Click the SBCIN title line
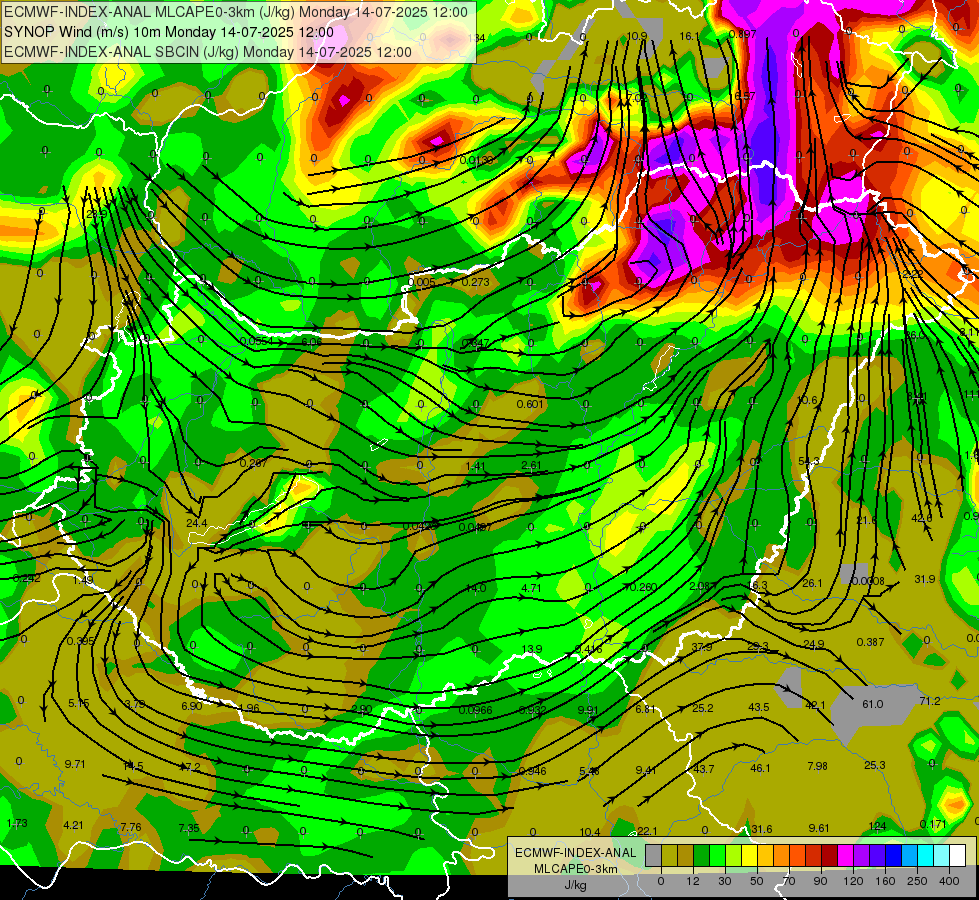The image size is (979, 900). click(208, 52)
